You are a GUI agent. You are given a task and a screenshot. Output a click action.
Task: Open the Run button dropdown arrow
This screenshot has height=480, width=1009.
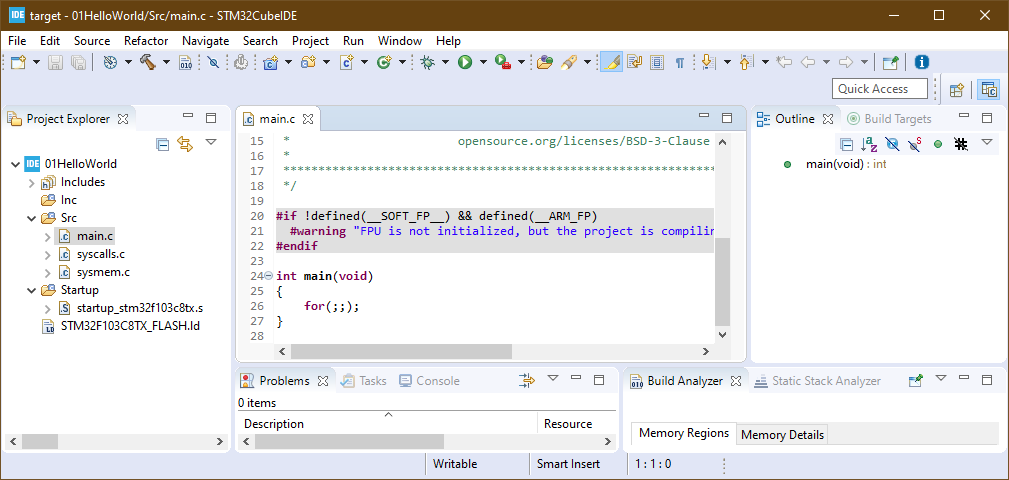coord(481,62)
